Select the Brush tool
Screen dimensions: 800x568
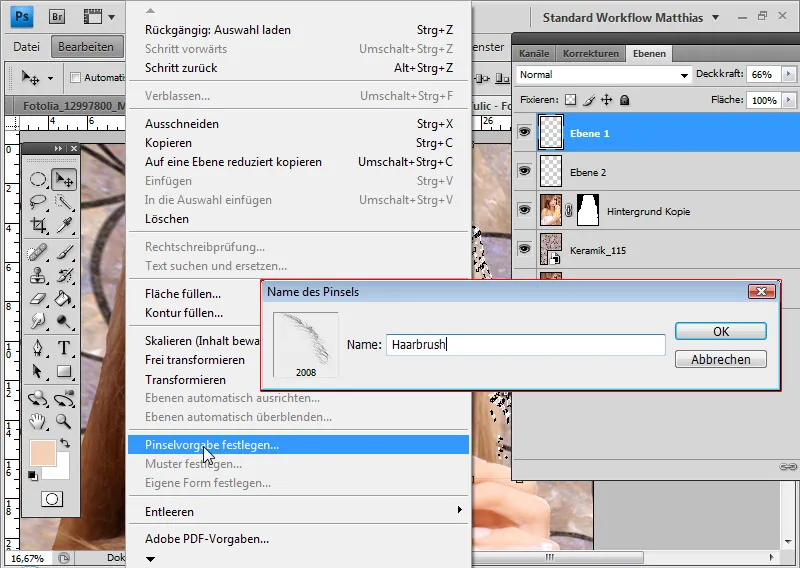[x=64, y=252]
